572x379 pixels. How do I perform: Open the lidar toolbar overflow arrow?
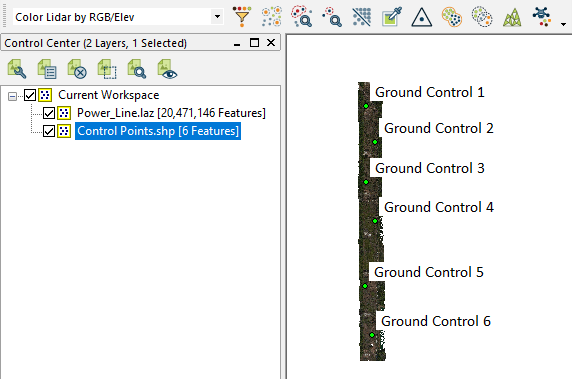click(563, 24)
